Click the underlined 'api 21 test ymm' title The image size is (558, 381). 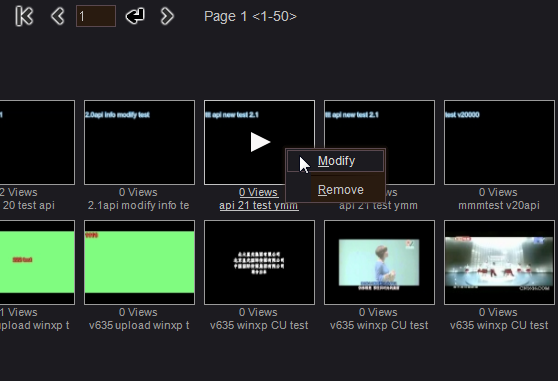[x=259, y=206]
